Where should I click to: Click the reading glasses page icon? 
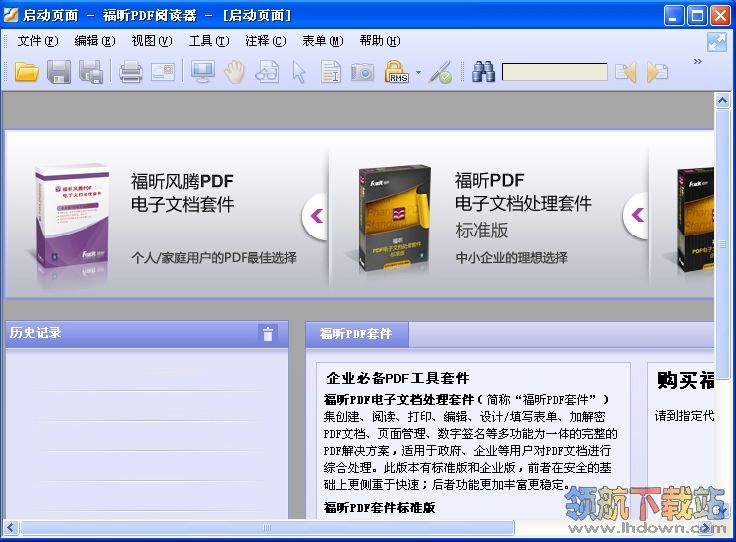click(x=267, y=72)
